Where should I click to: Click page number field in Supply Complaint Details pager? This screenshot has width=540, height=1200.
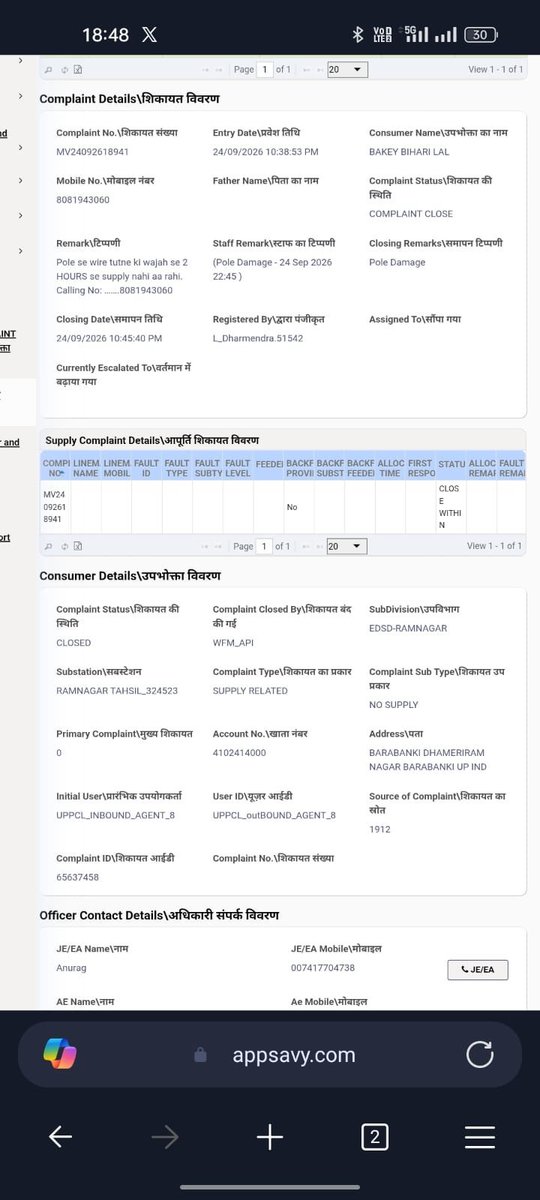tap(265, 546)
